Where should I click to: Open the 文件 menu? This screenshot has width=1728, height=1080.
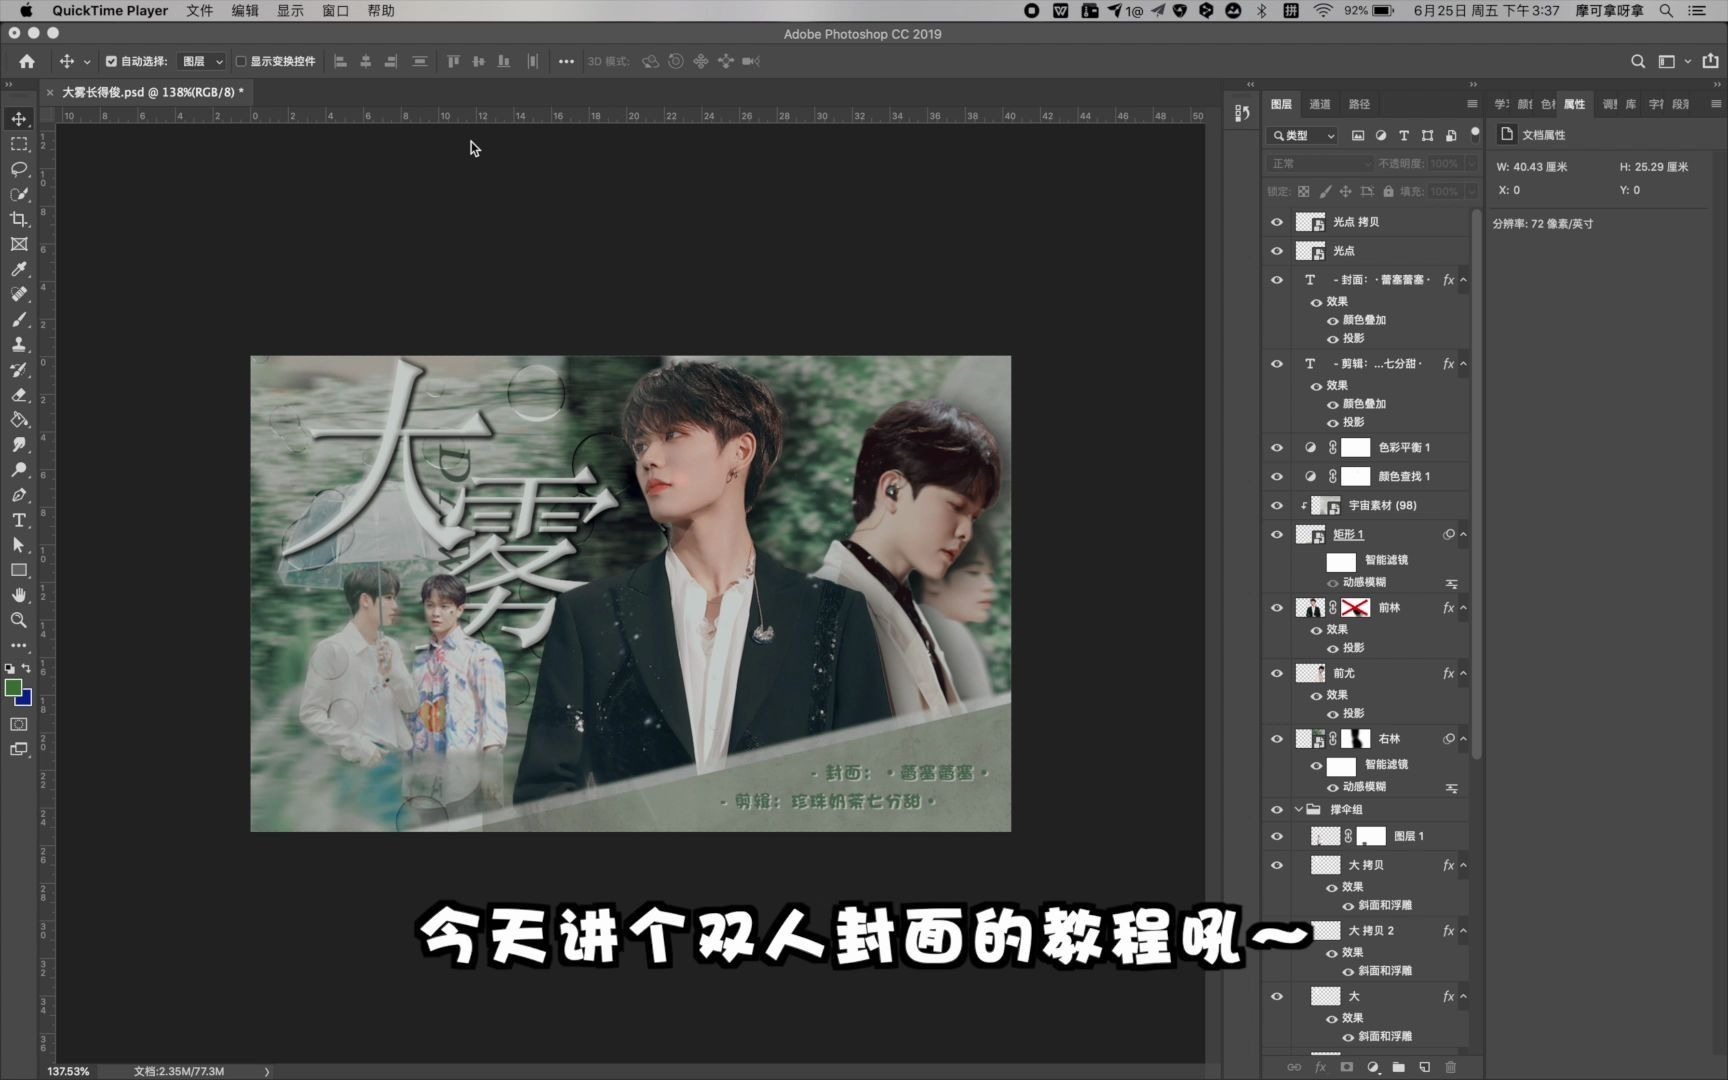[x=200, y=11]
